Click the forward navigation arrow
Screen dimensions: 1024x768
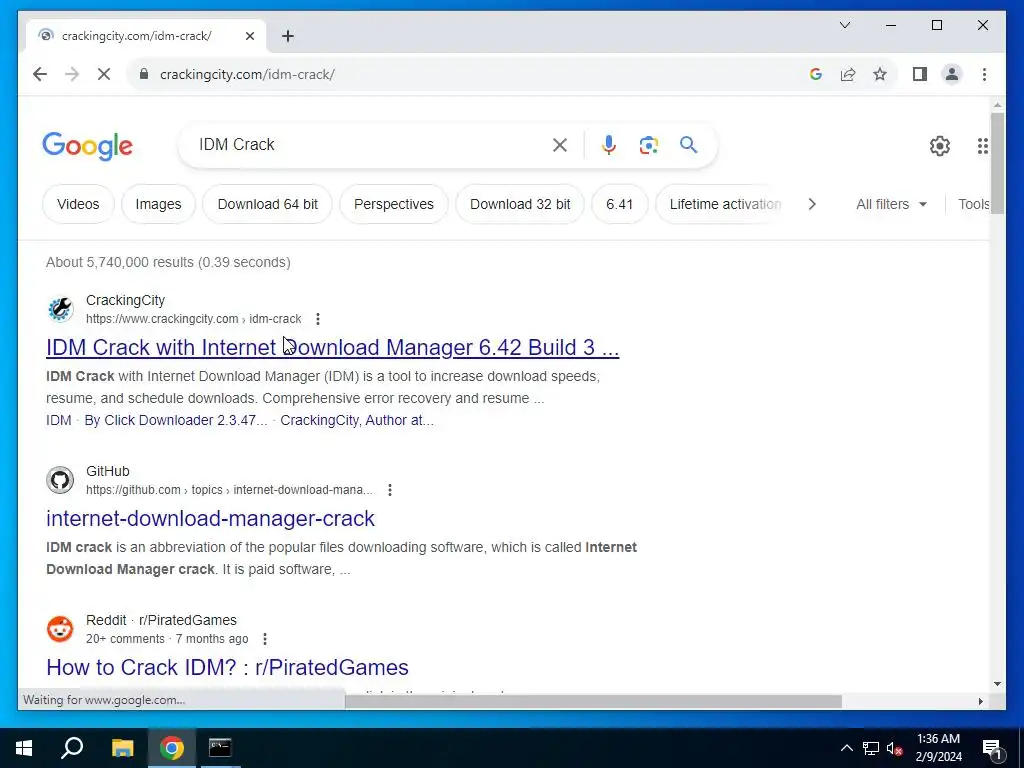tap(72, 74)
